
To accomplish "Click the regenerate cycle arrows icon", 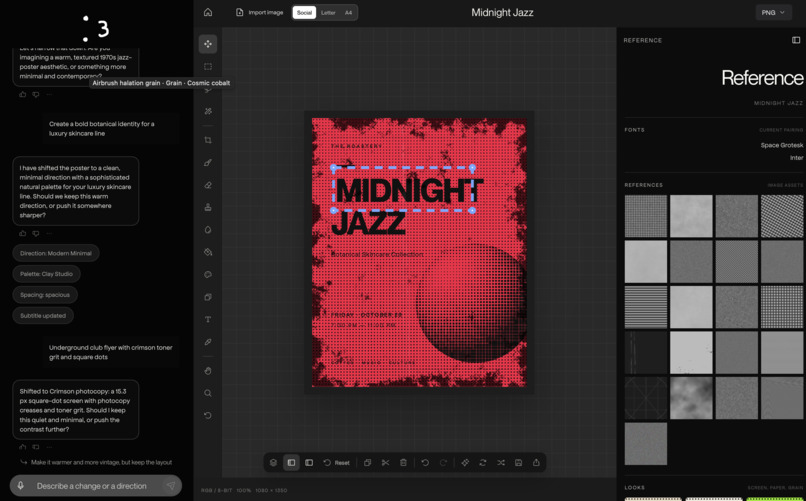I will click(x=483, y=462).
